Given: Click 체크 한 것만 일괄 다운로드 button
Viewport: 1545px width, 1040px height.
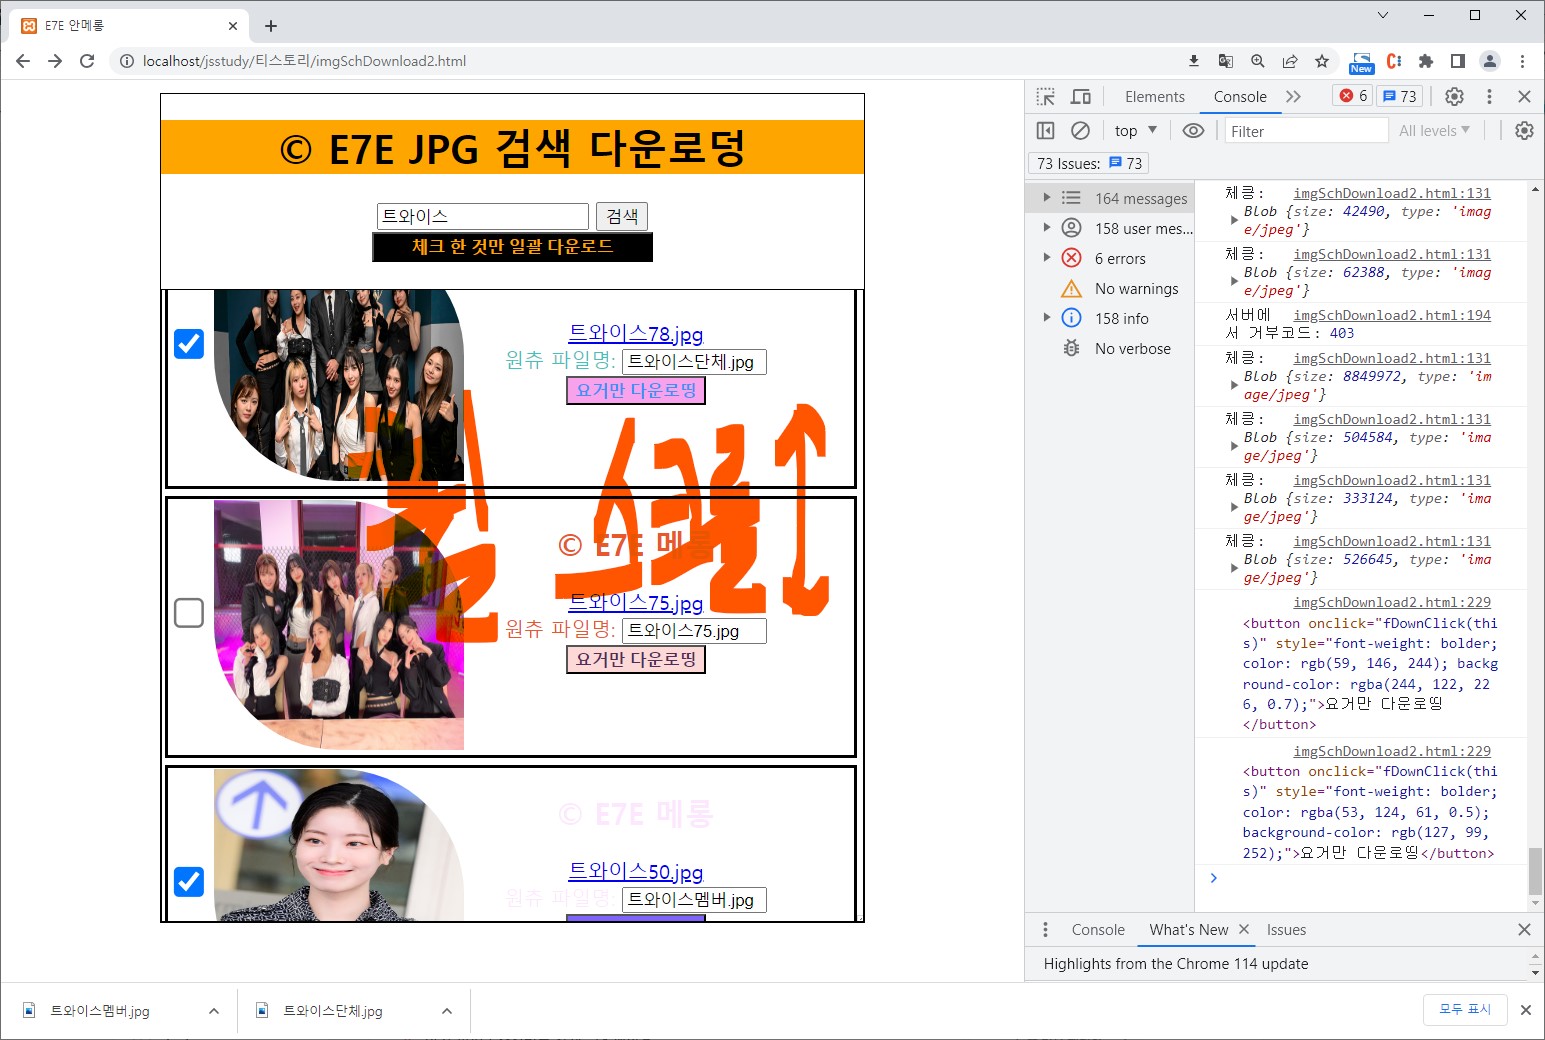Looking at the screenshot, I should [x=512, y=247].
